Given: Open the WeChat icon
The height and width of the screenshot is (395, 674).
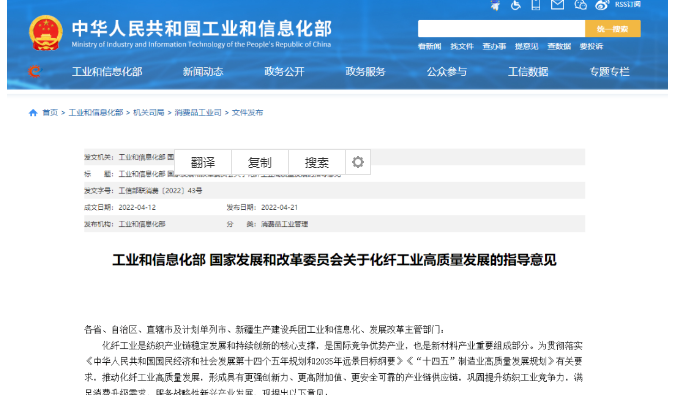Looking at the screenshot, I should (580, 5).
